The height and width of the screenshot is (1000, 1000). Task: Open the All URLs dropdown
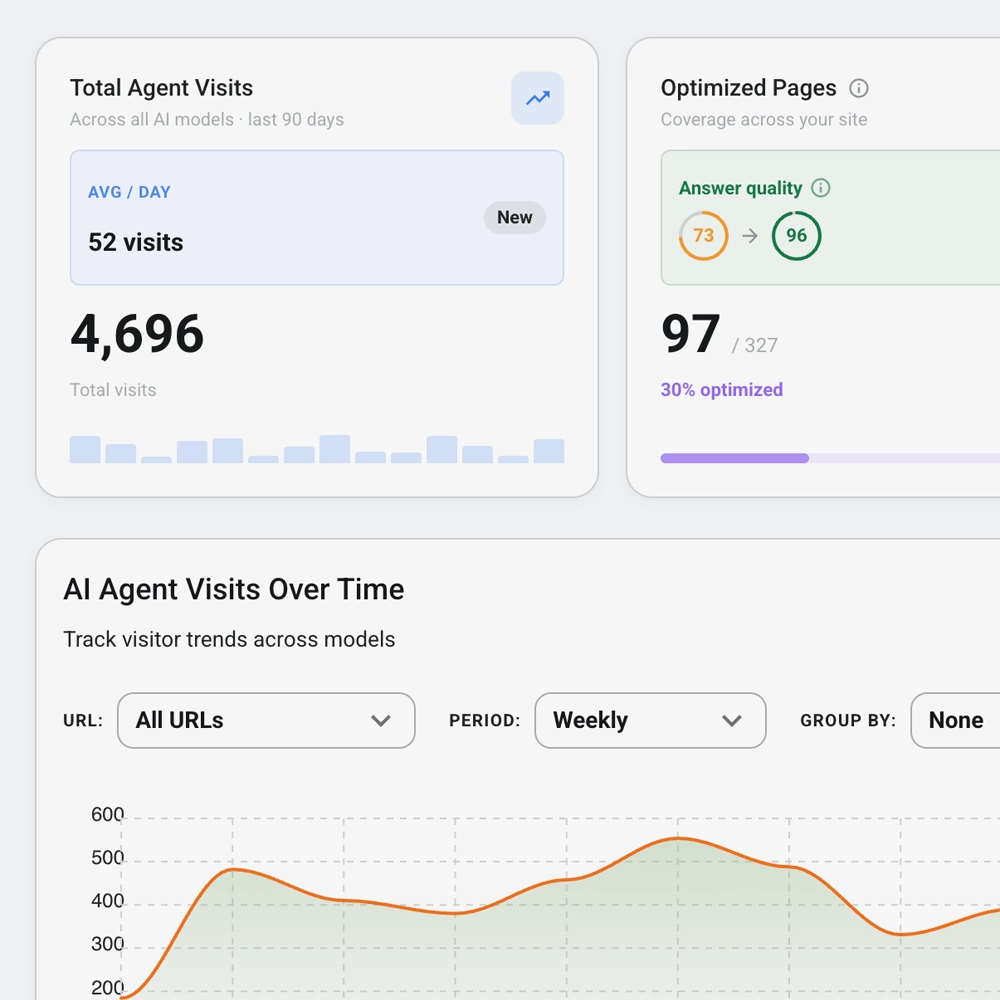click(x=266, y=721)
